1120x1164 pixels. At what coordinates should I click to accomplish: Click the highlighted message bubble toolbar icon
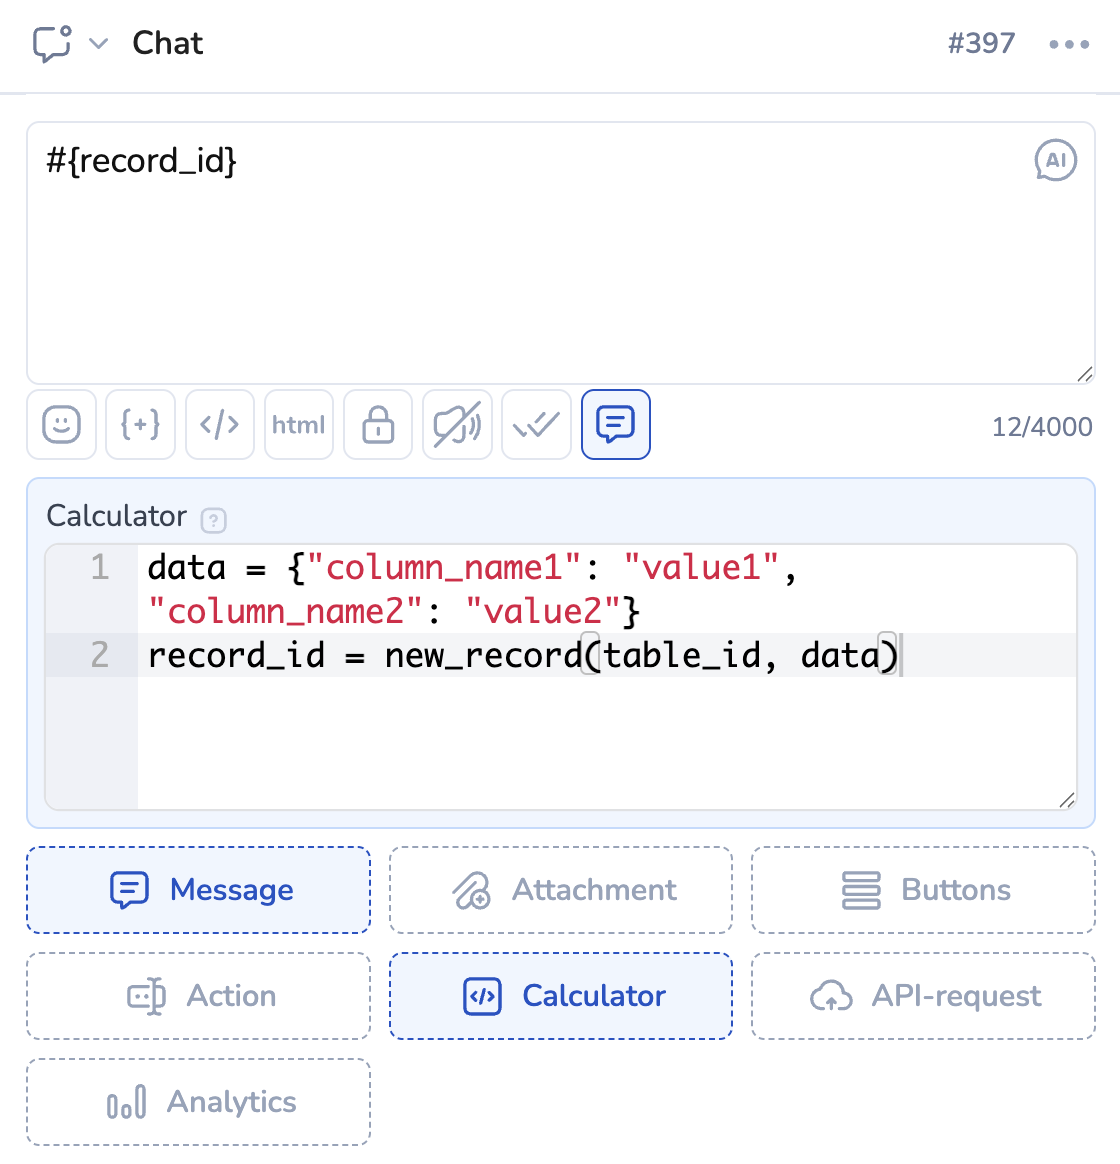(x=616, y=425)
